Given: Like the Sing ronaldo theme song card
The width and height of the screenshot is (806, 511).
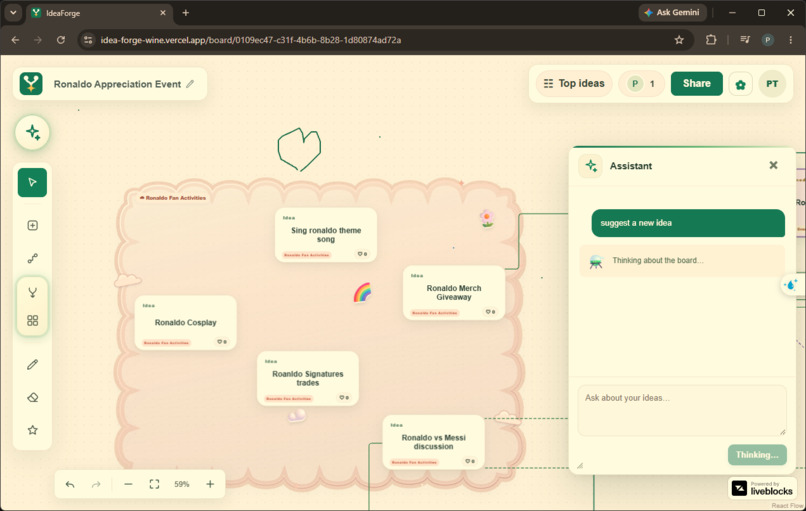Looking at the screenshot, I should [362, 254].
